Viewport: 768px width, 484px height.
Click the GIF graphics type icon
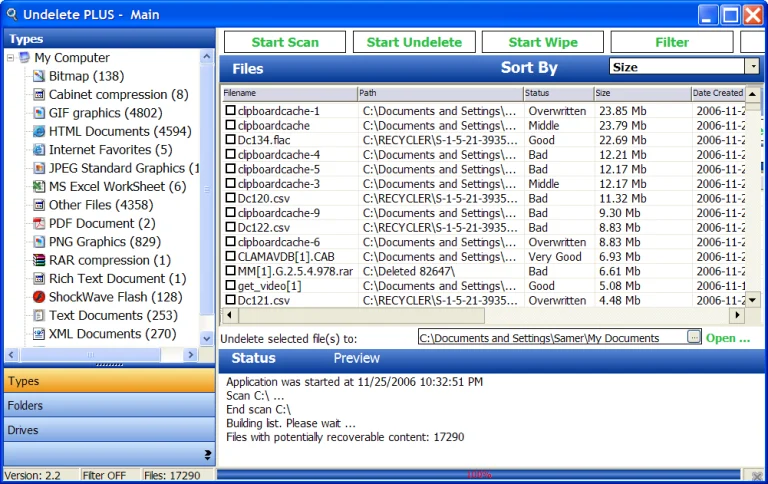pos(39,113)
